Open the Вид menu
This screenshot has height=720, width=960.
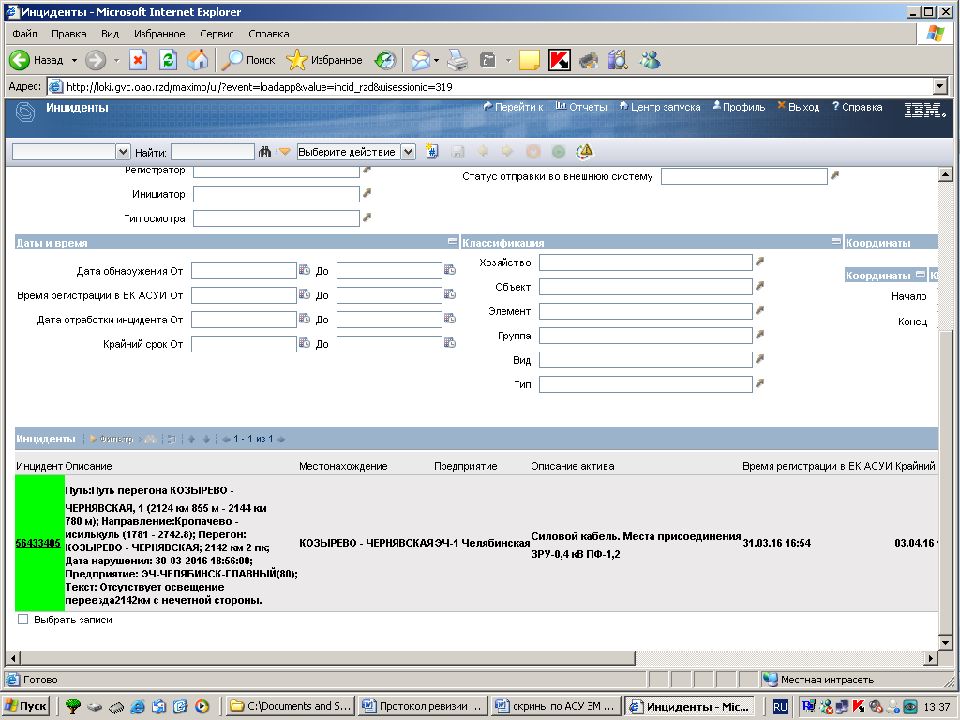coord(110,34)
